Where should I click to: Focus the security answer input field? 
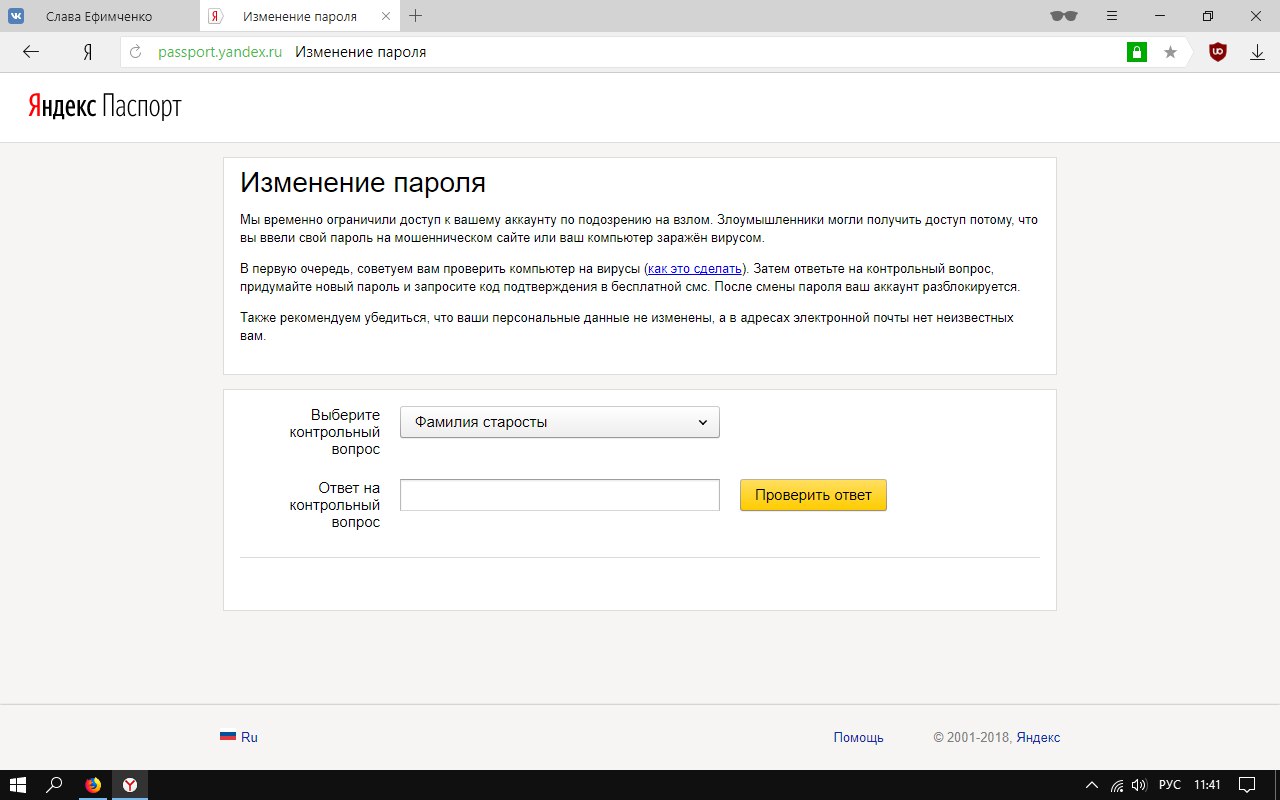point(560,495)
